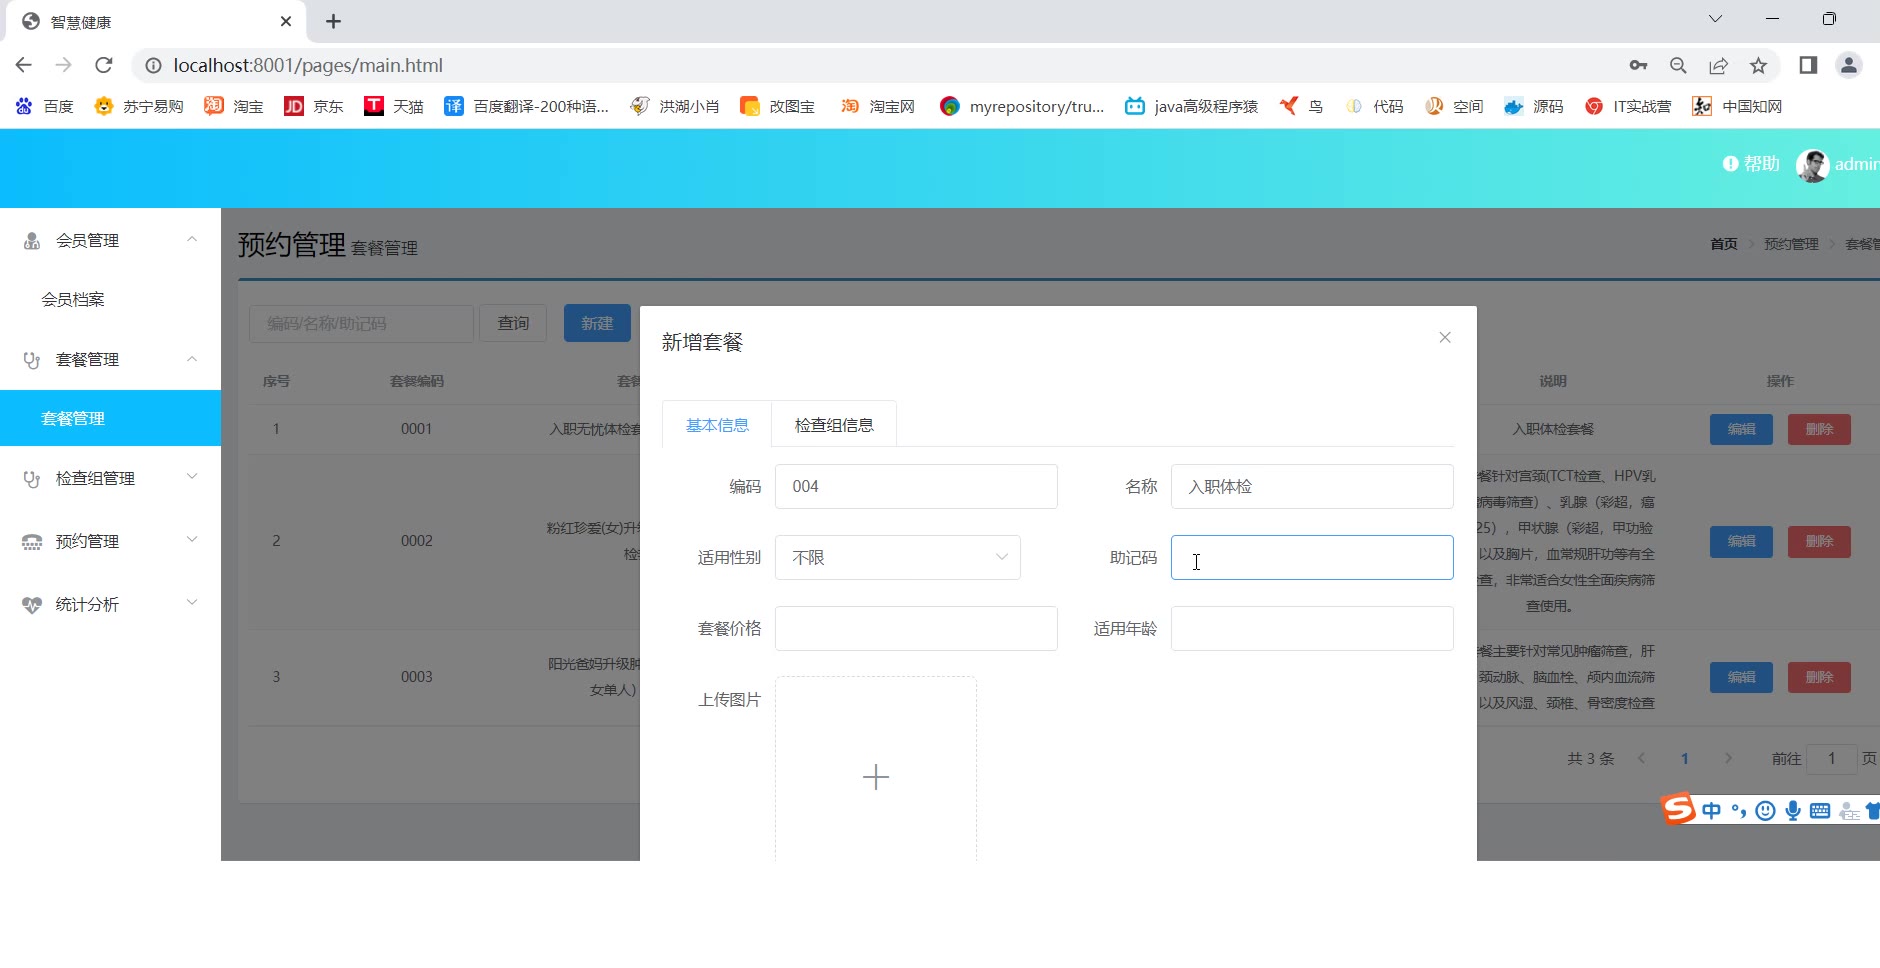Viewport: 1880px width, 968px height.
Task: Click the admin avatar picture
Action: (x=1812, y=165)
